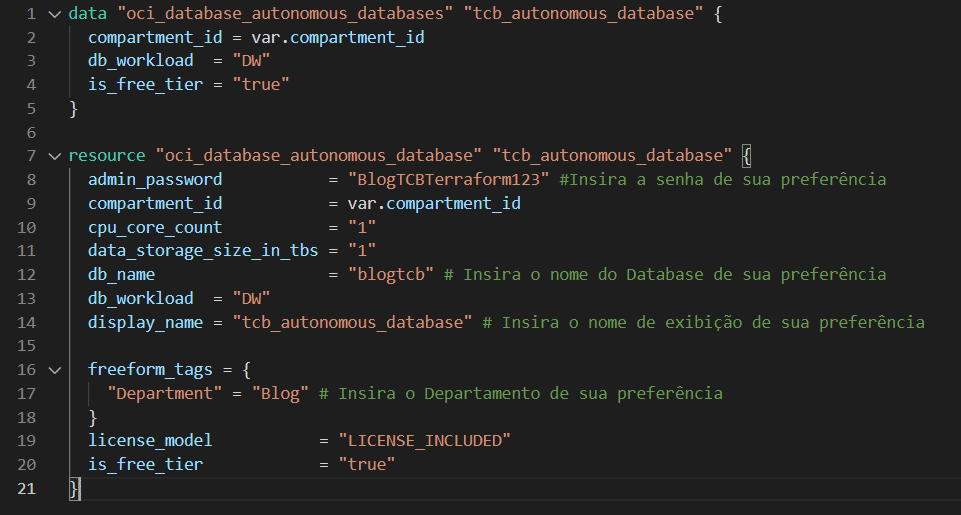Place cursor after closing brace on line 21
This screenshot has height=515, width=961.
pyautogui.click(x=80, y=489)
